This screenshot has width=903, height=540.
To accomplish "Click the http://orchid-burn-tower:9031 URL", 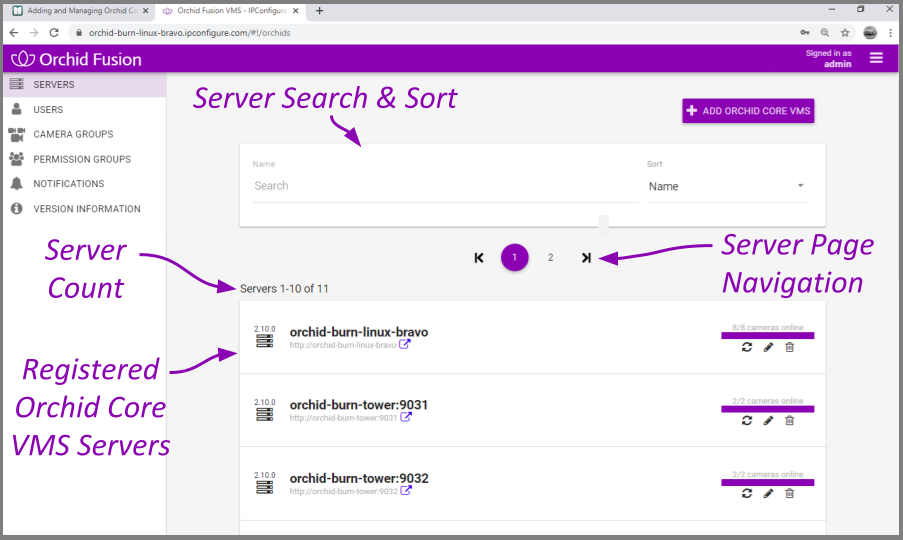I will point(343,418).
